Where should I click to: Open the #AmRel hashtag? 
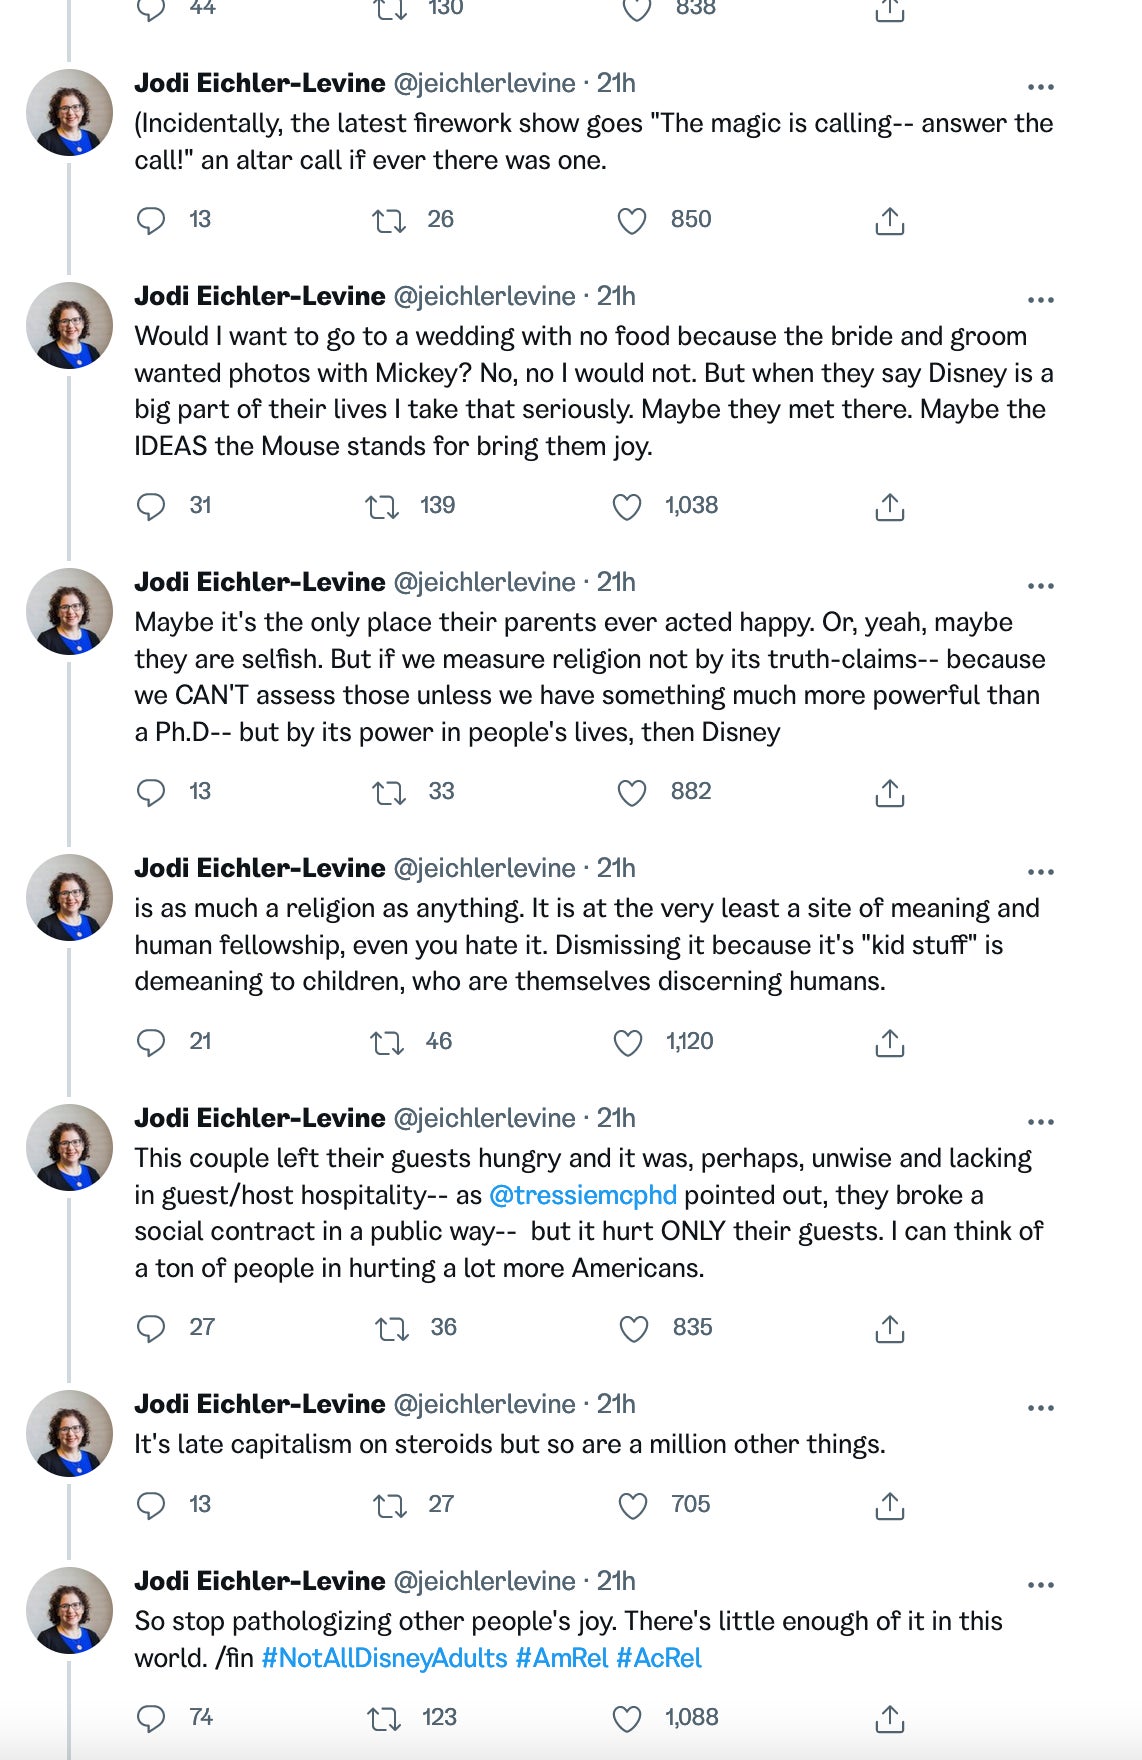562,1658
